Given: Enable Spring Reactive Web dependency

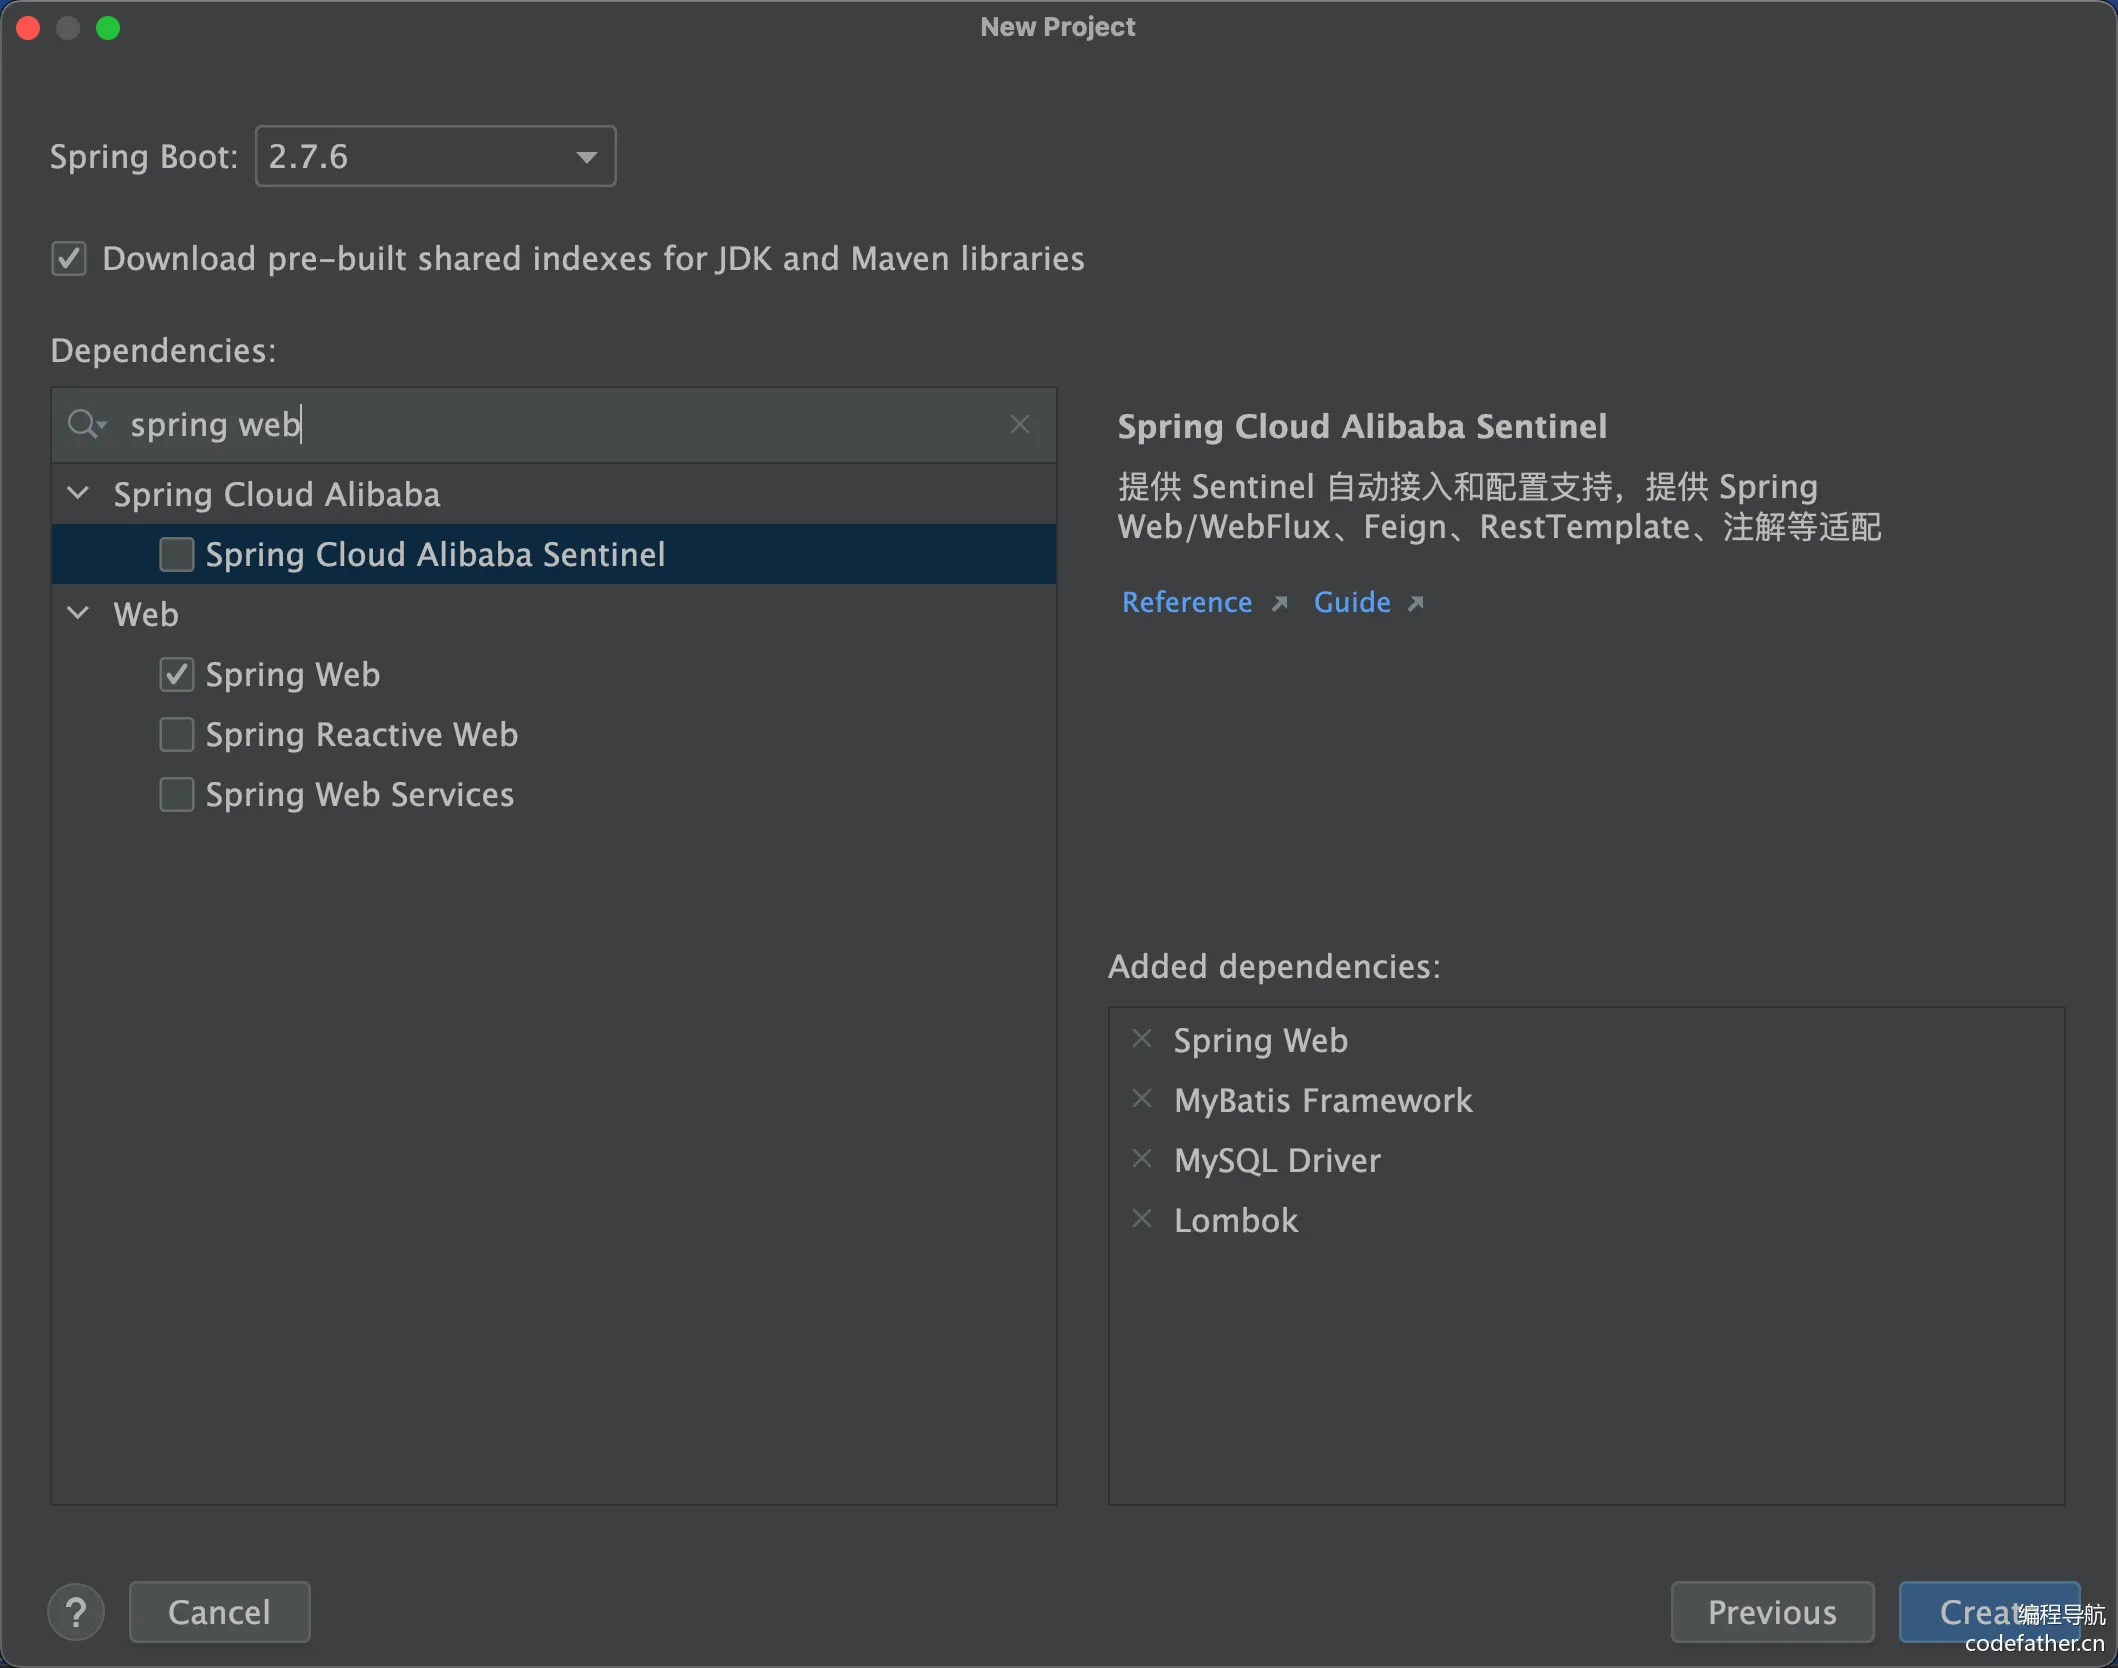Looking at the screenshot, I should [x=177, y=734].
